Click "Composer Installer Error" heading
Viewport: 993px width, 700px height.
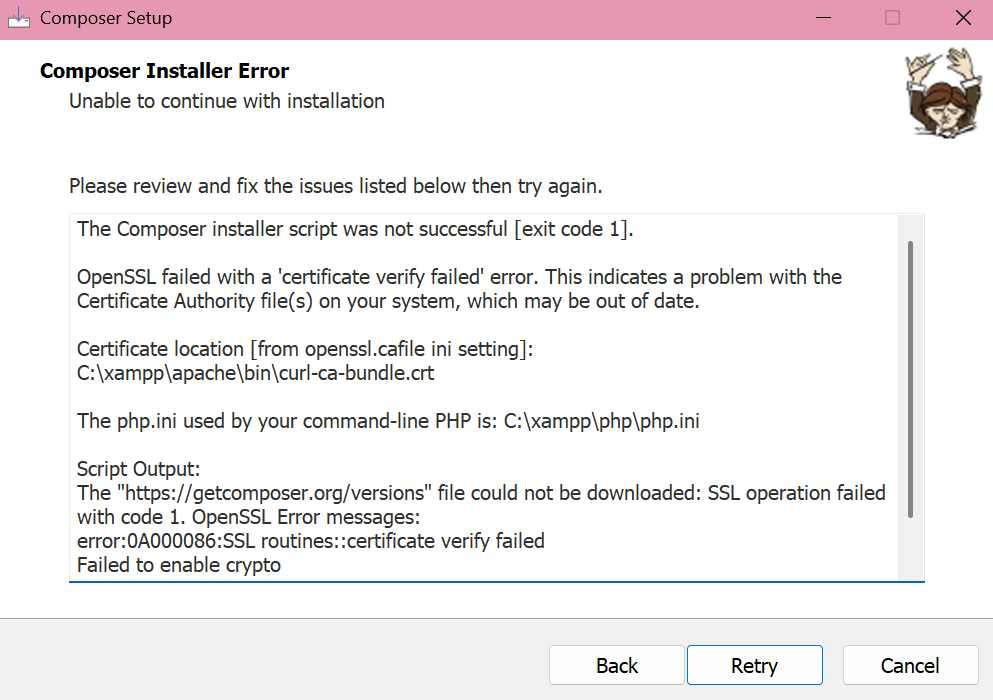(x=165, y=71)
